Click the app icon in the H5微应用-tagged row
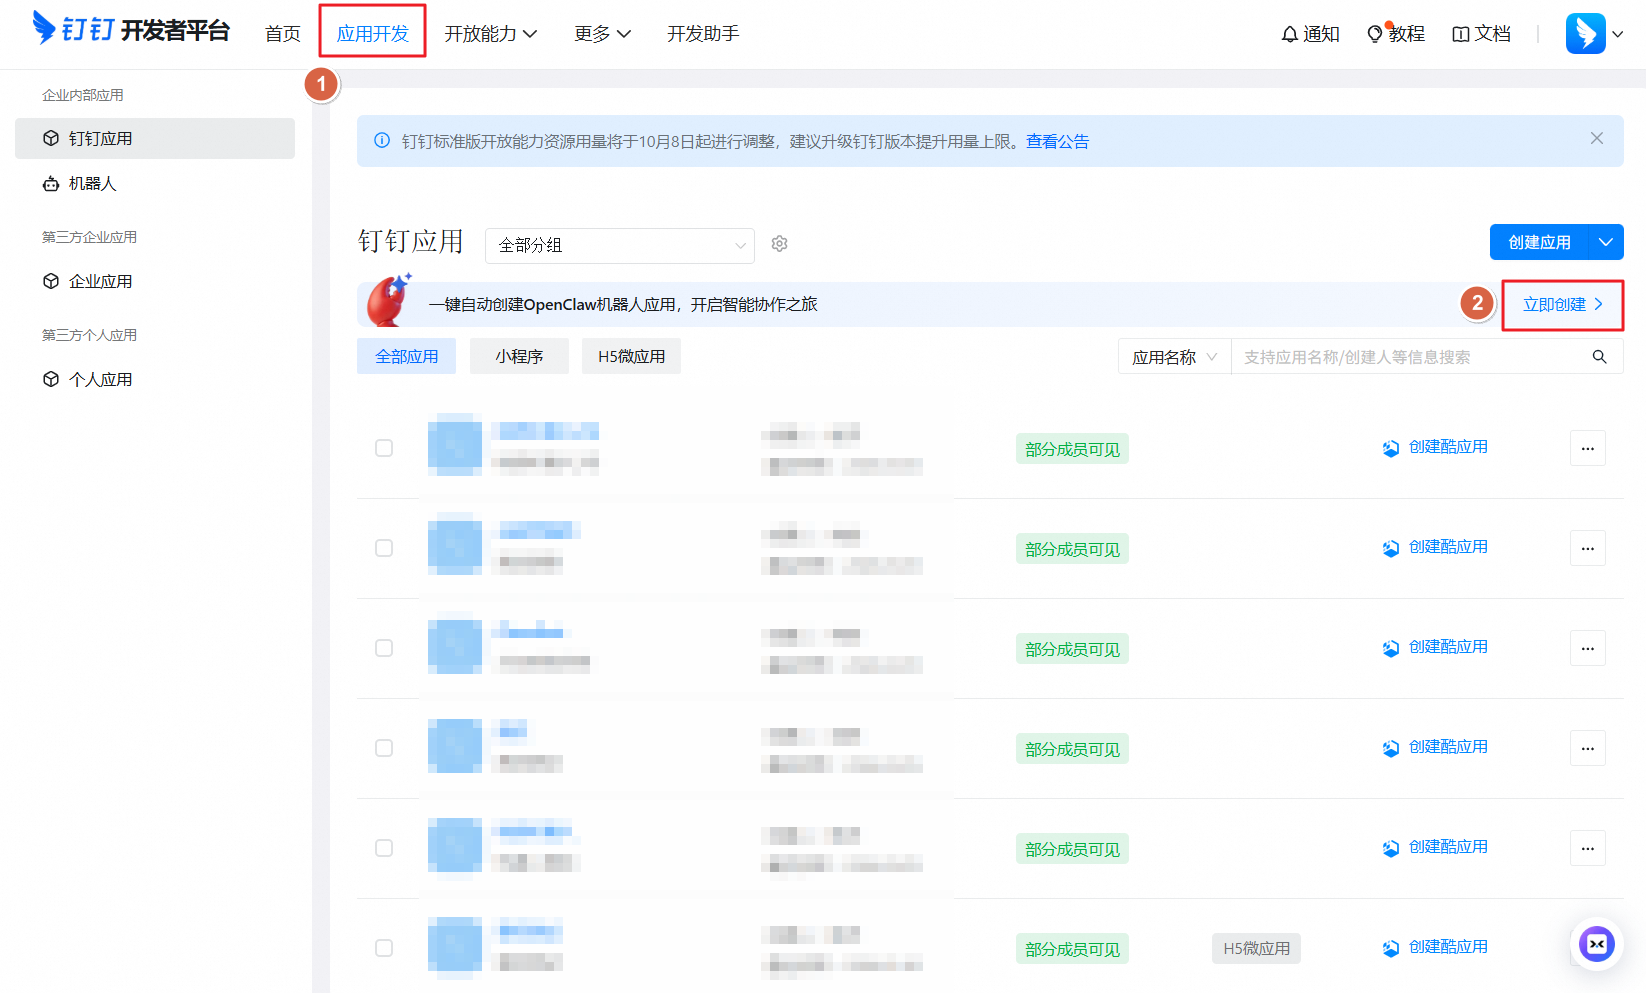The image size is (1646, 993). [x=455, y=945]
